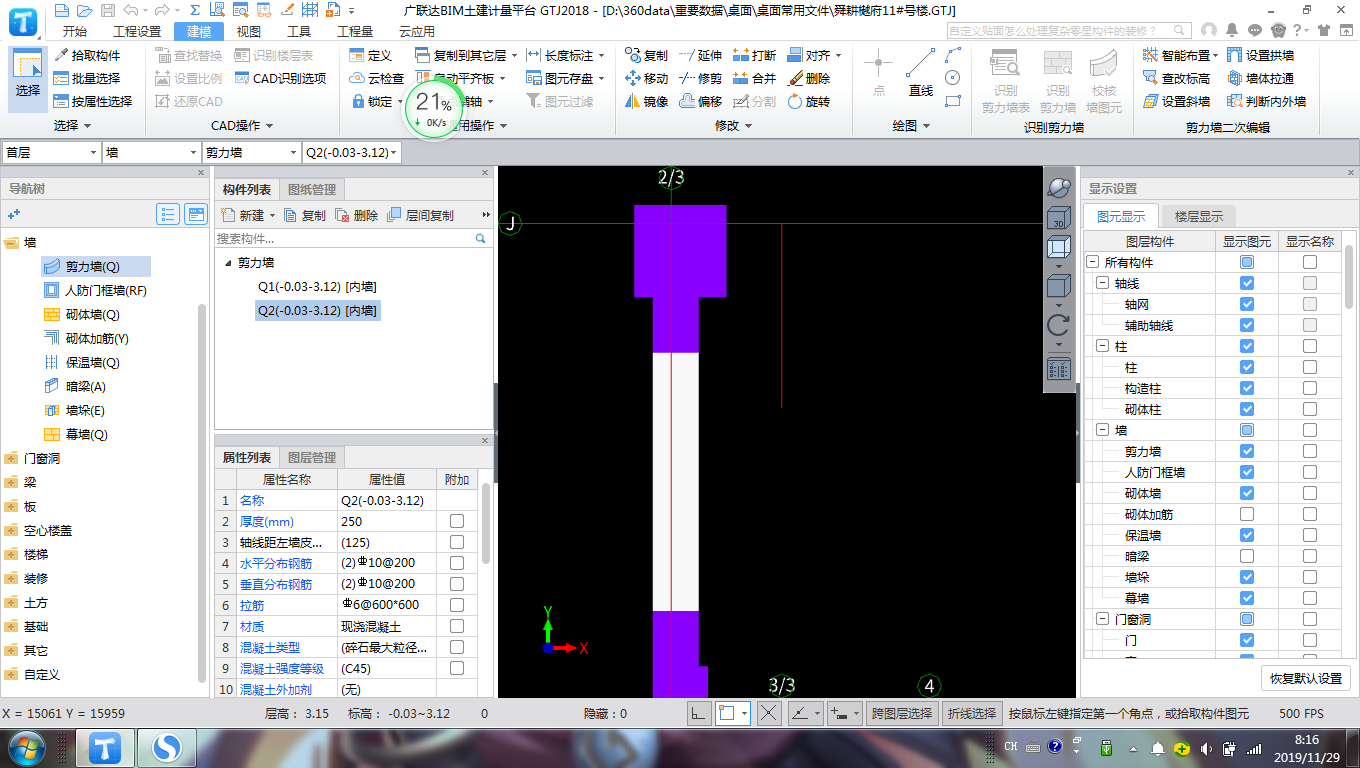Image resolution: width=1360 pixels, height=768 pixels.
Task: Open the 墙 category dropdown
Action: point(152,152)
